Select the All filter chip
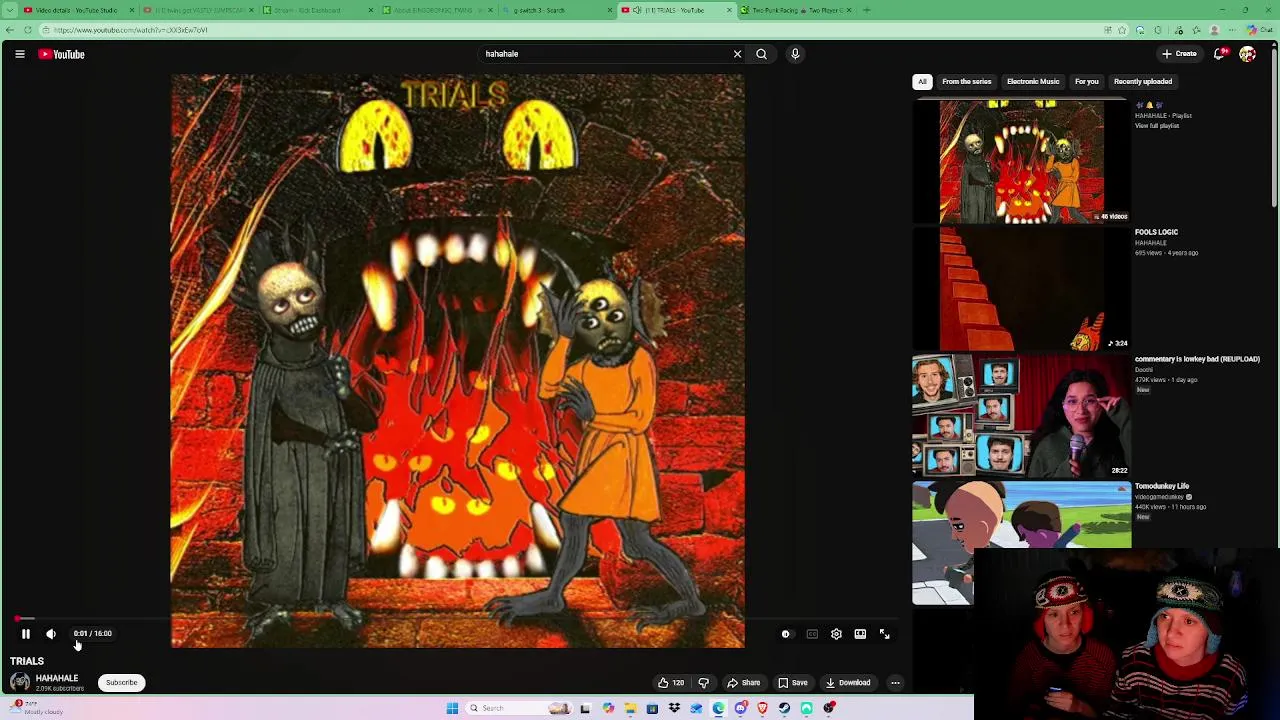This screenshot has height=720, width=1280. [x=922, y=82]
